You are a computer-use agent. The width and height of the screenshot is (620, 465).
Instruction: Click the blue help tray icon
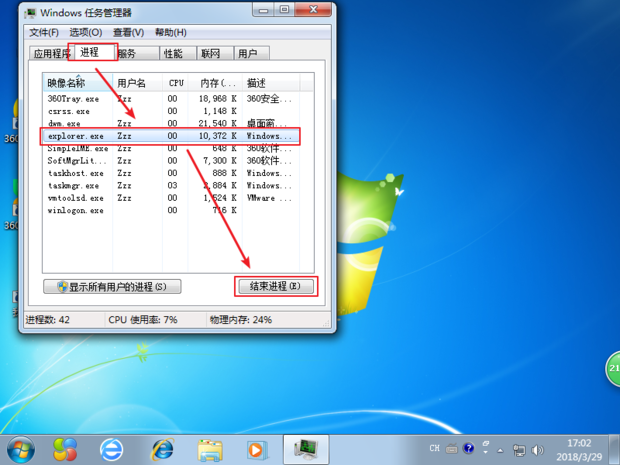[x=469, y=448]
